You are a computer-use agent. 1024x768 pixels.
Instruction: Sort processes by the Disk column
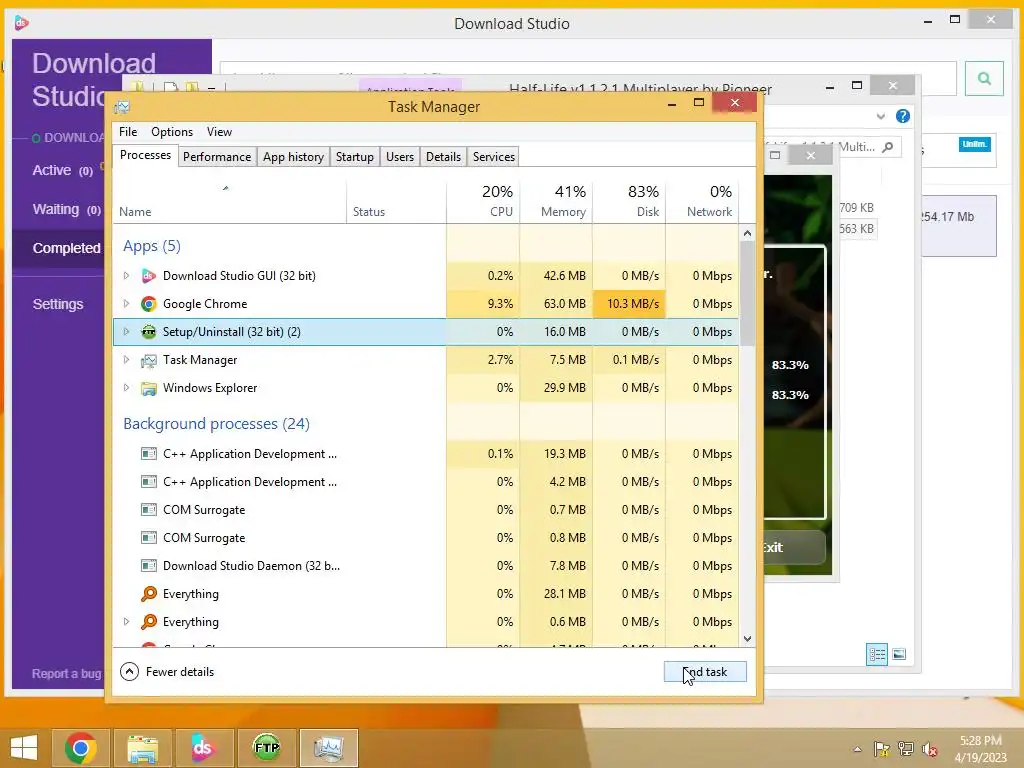[630, 201]
